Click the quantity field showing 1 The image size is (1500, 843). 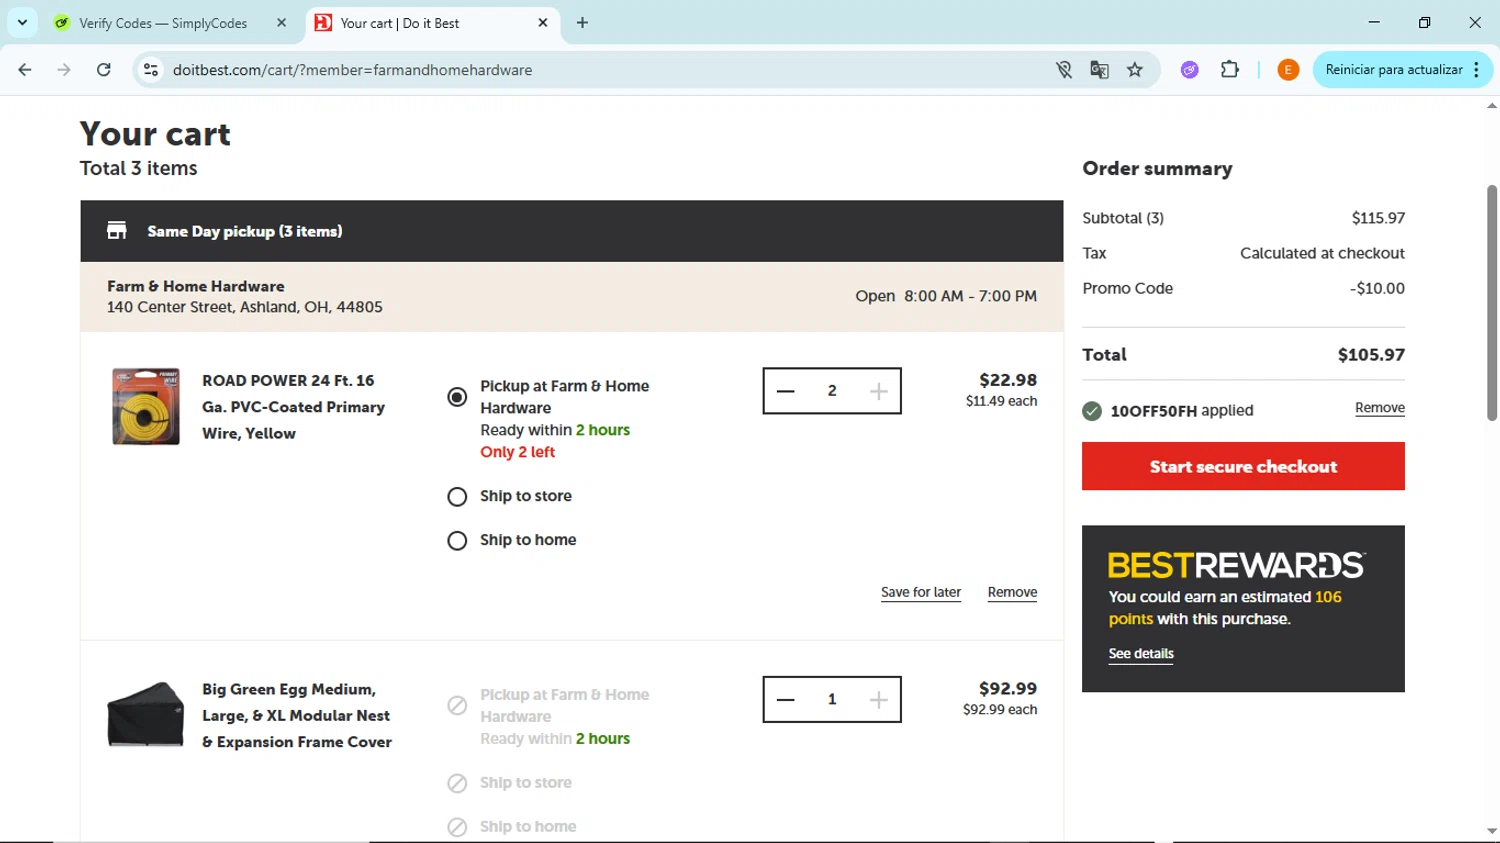pos(832,700)
